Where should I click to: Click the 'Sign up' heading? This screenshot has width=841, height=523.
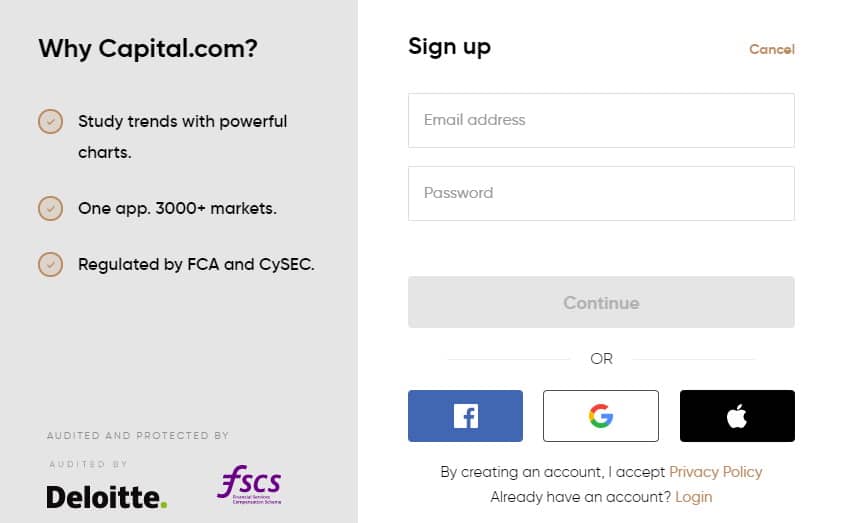point(449,47)
